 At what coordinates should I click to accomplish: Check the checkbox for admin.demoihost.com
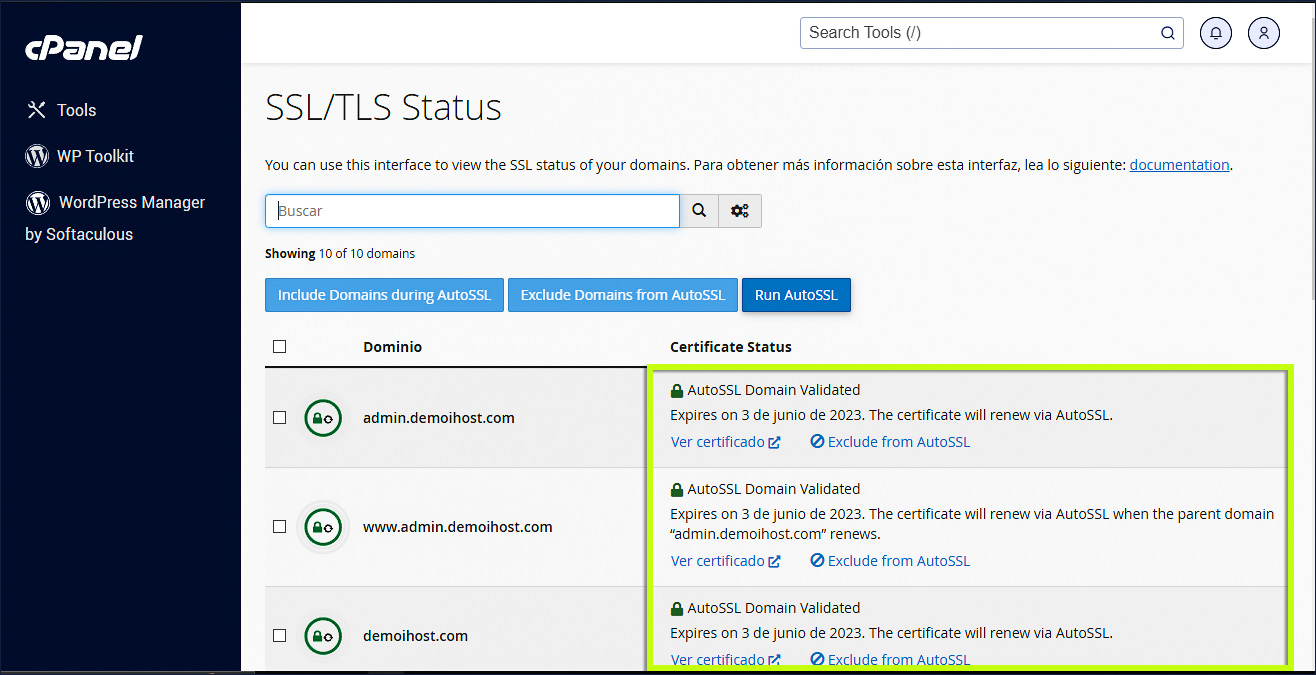click(x=279, y=418)
